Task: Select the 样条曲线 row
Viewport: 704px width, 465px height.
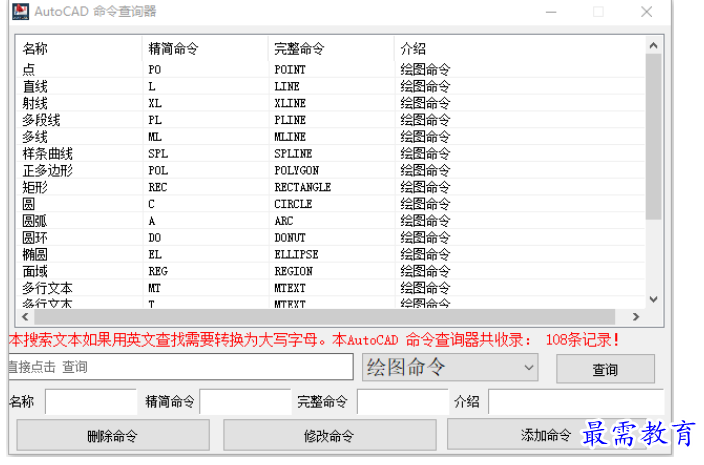Action: (331, 154)
